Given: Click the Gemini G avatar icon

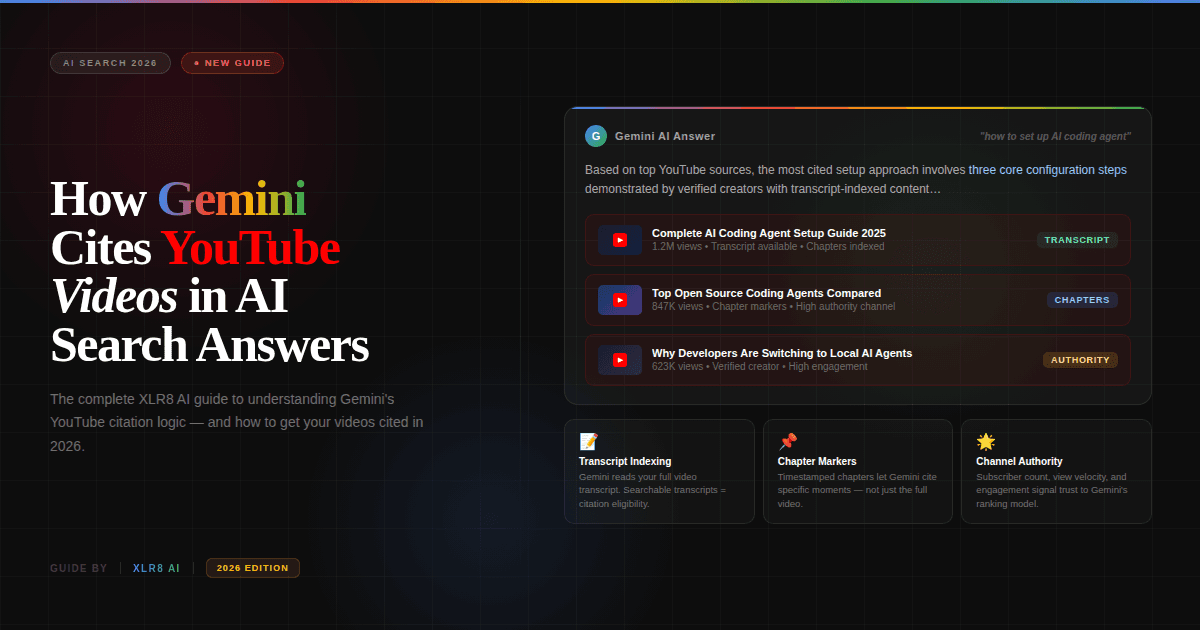Looking at the screenshot, I should [x=596, y=136].
